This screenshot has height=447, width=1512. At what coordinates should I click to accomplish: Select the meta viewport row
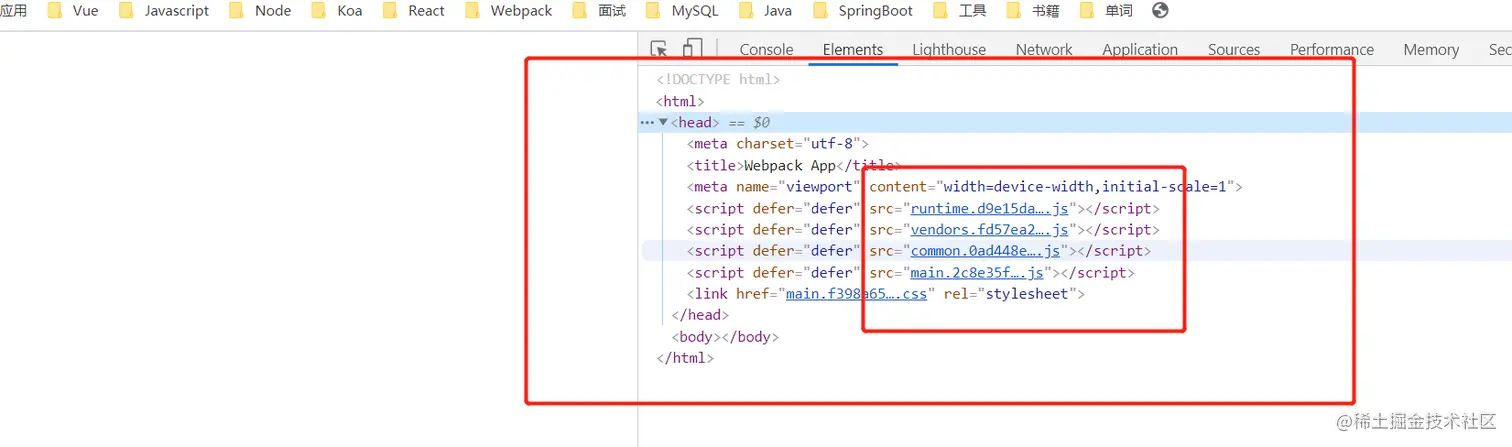tap(964, 187)
